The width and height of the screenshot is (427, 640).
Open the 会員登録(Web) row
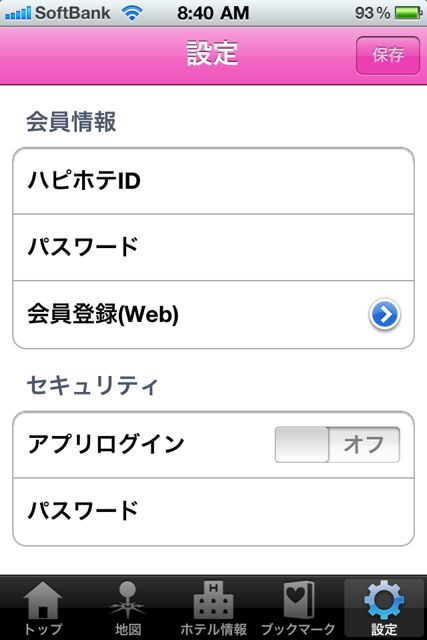click(214, 315)
